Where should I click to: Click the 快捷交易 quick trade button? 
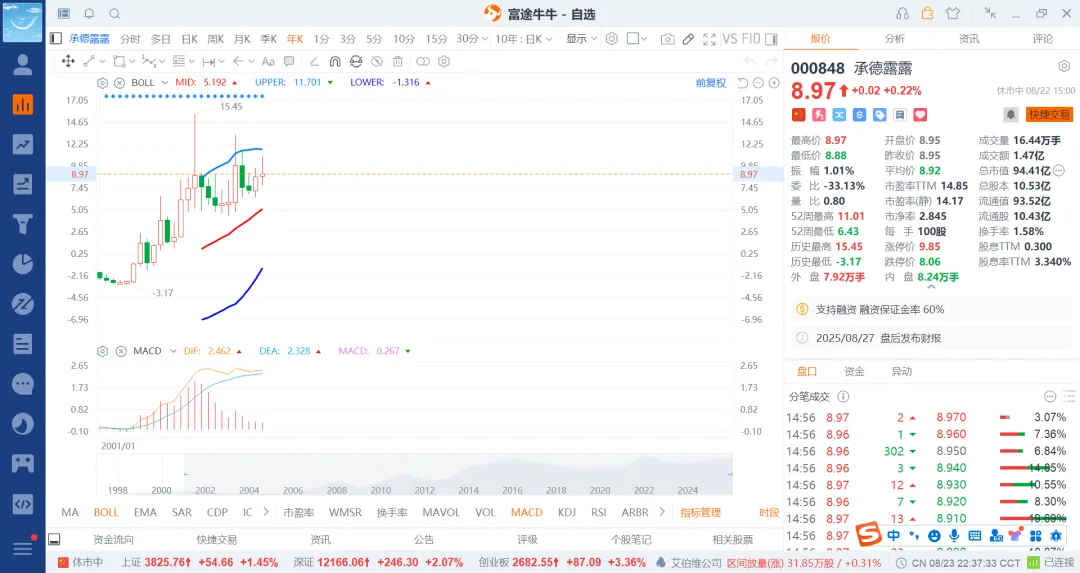1050,114
